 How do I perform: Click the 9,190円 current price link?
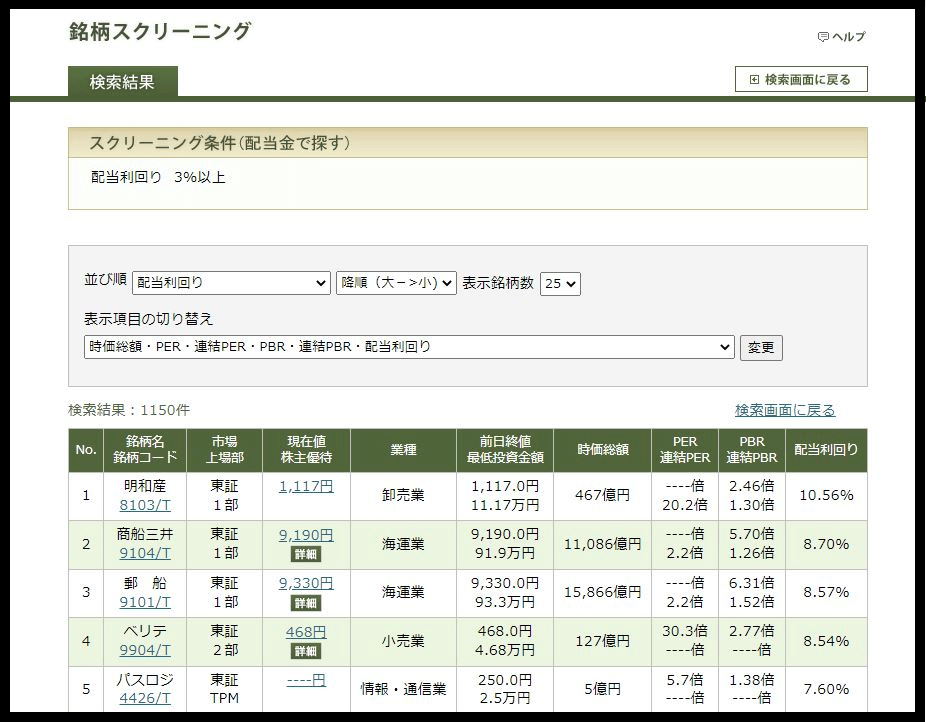(x=306, y=535)
